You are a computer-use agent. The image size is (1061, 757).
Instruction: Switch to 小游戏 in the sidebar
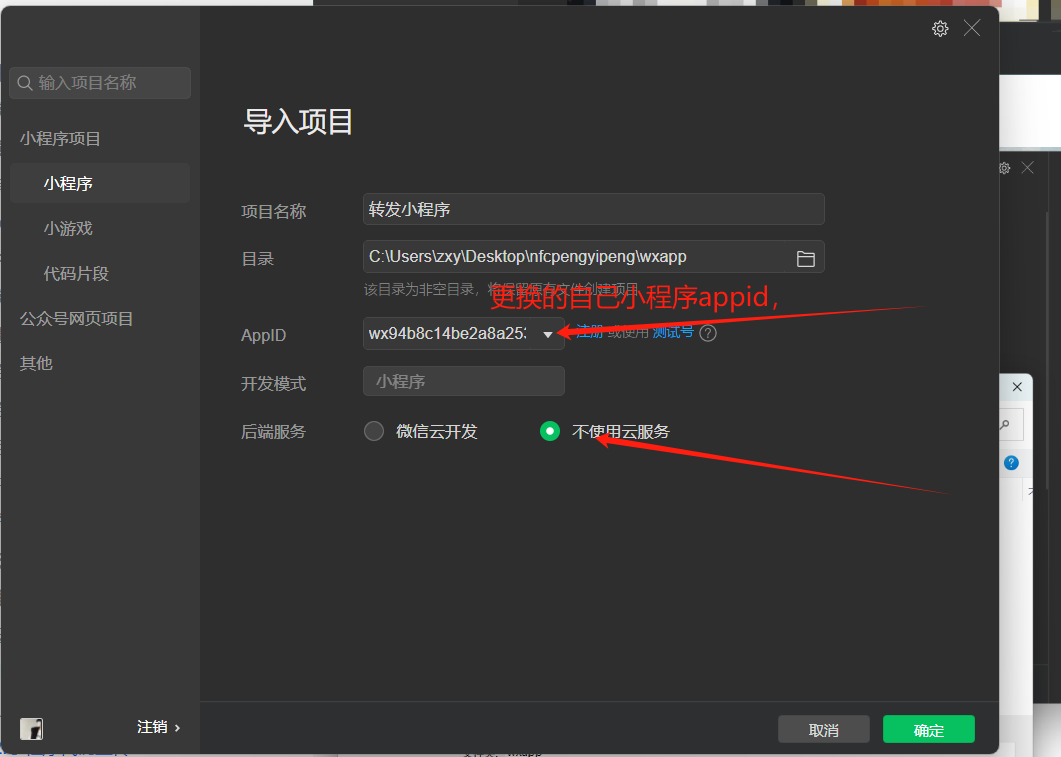[68, 228]
